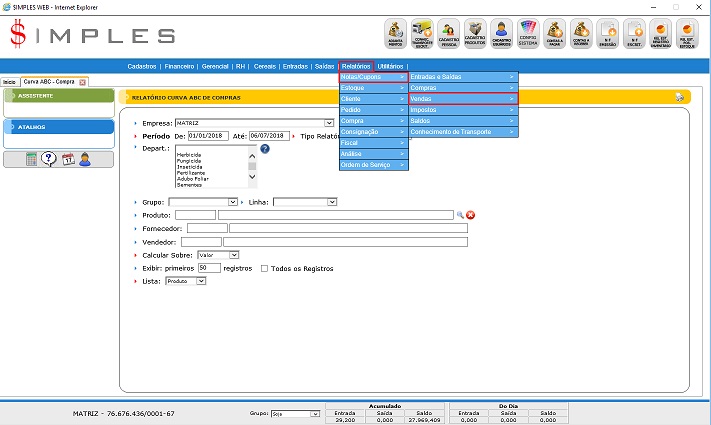Choose Estoque from the Relatórios menu

pos(373,88)
